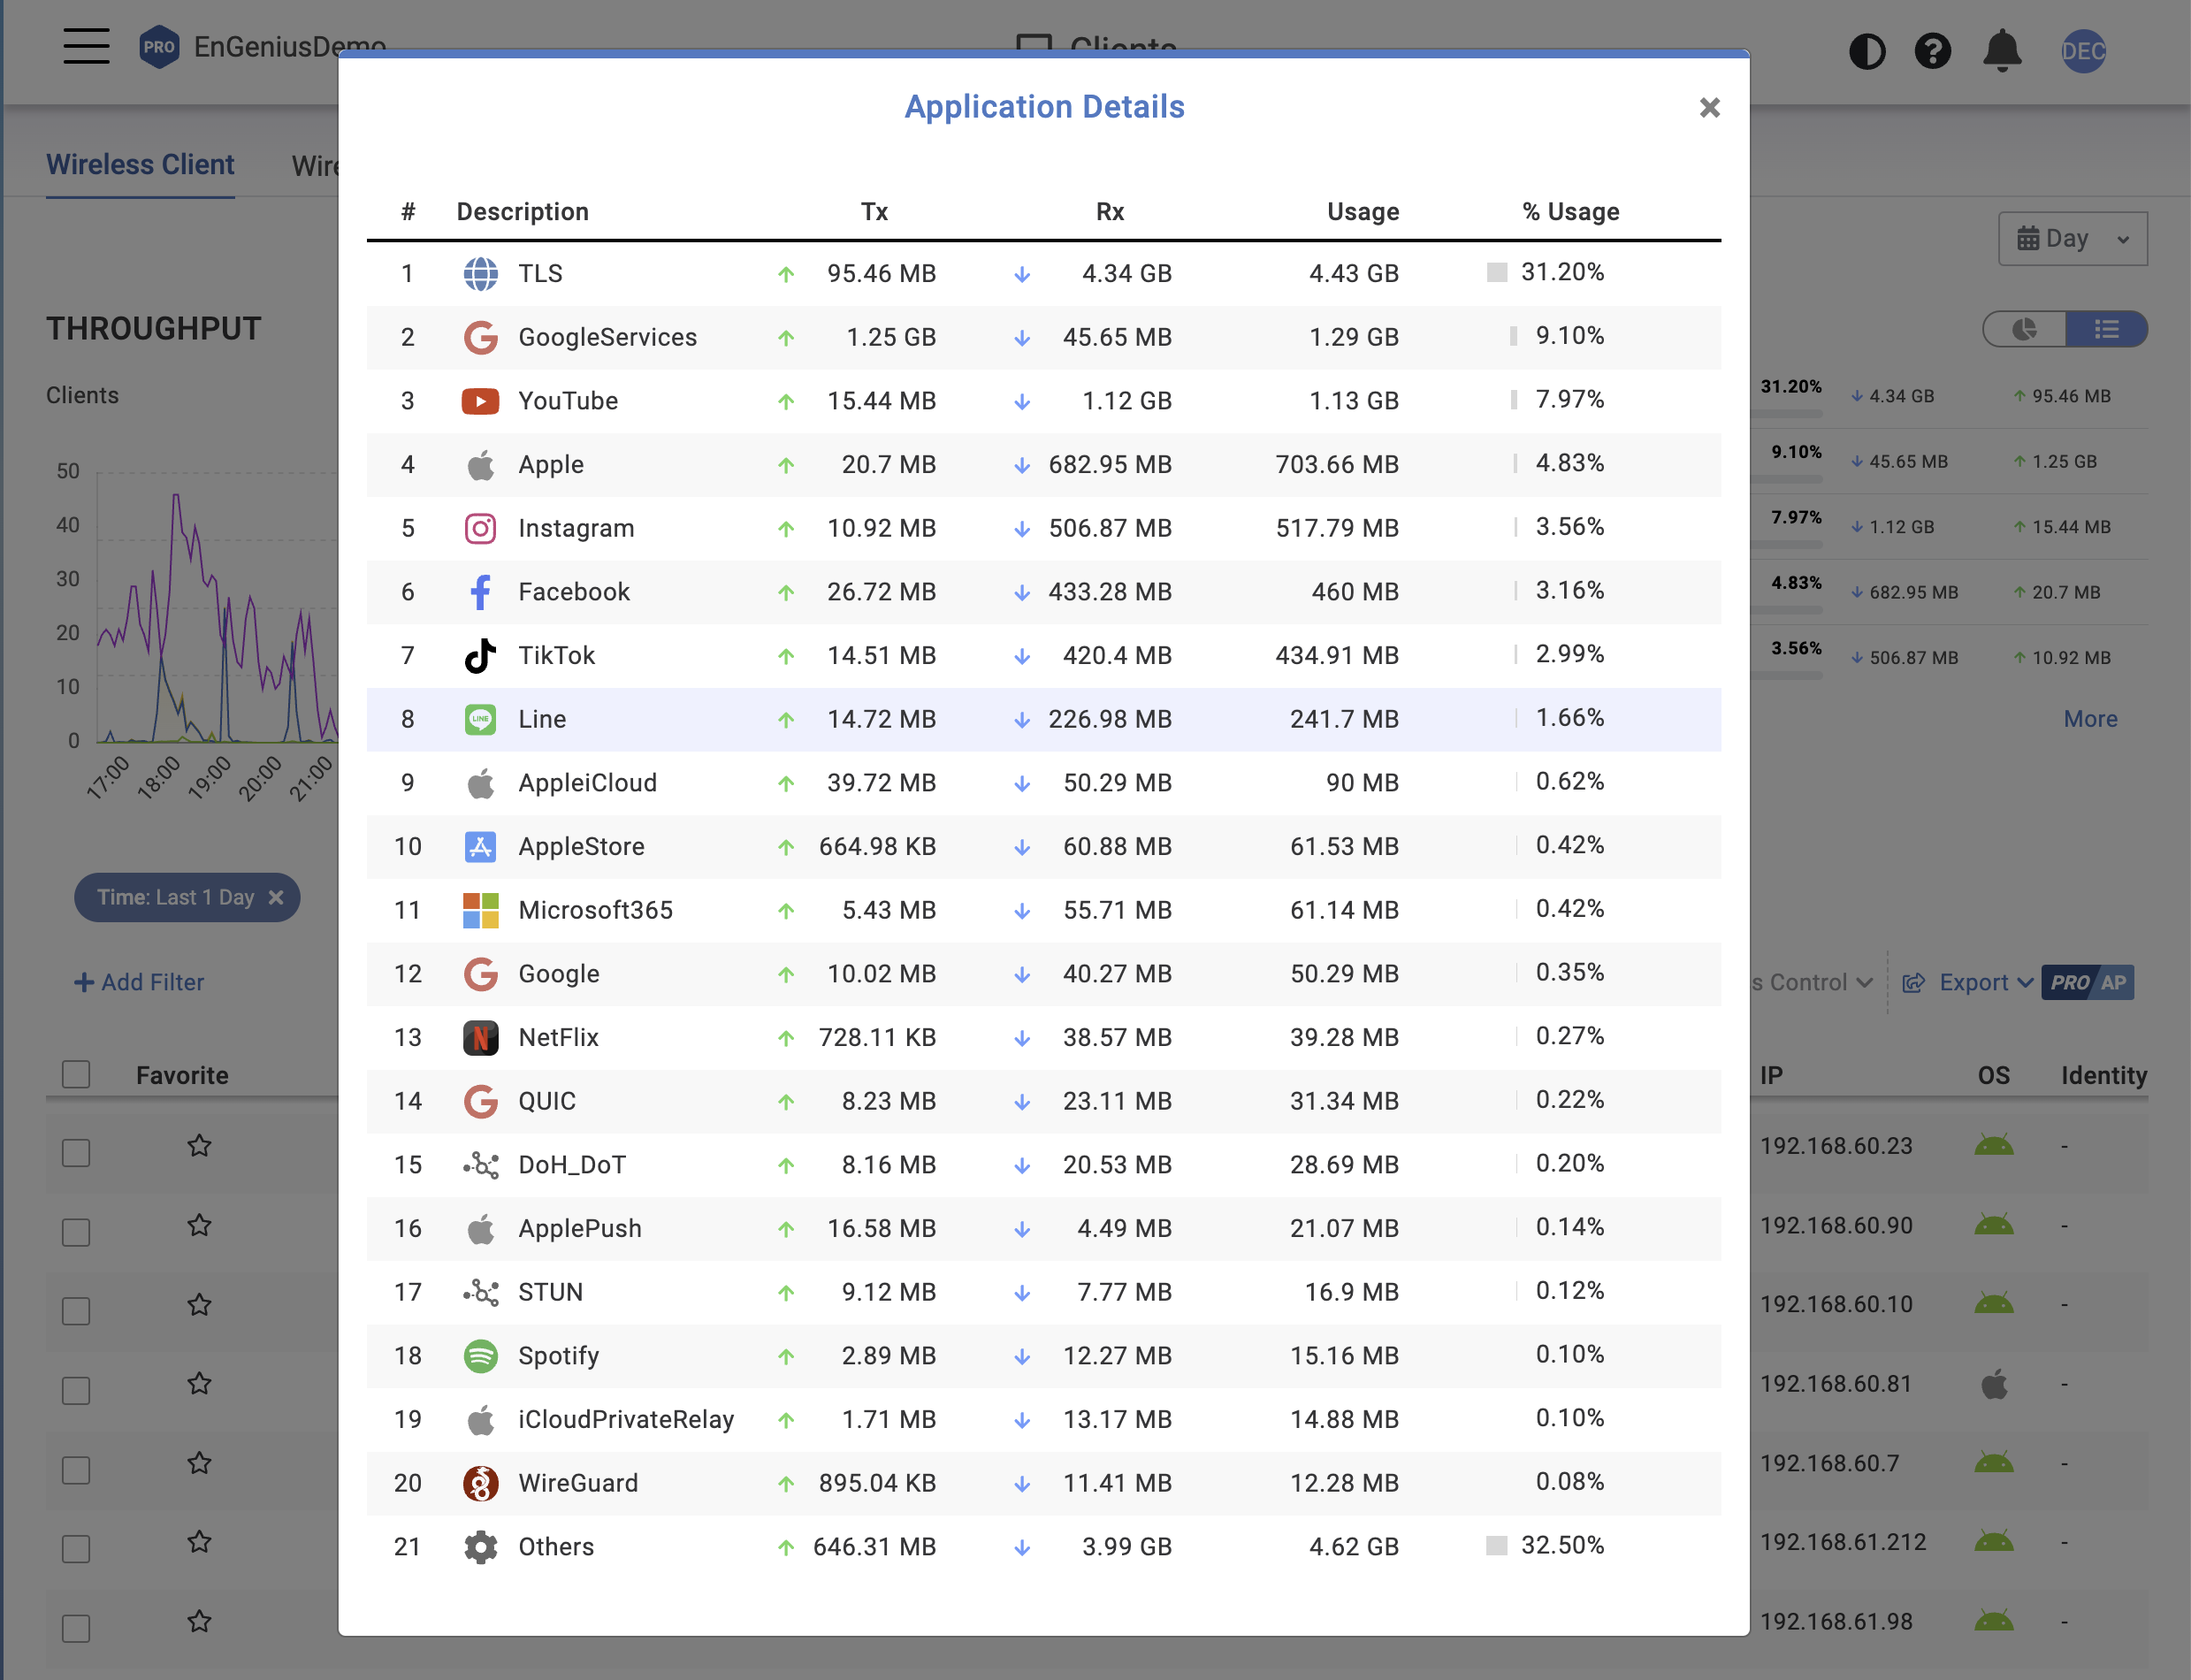The height and width of the screenshot is (1680, 2191).
Task: Check the box for client 192.168.60.81
Action: pyautogui.click(x=76, y=1390)
